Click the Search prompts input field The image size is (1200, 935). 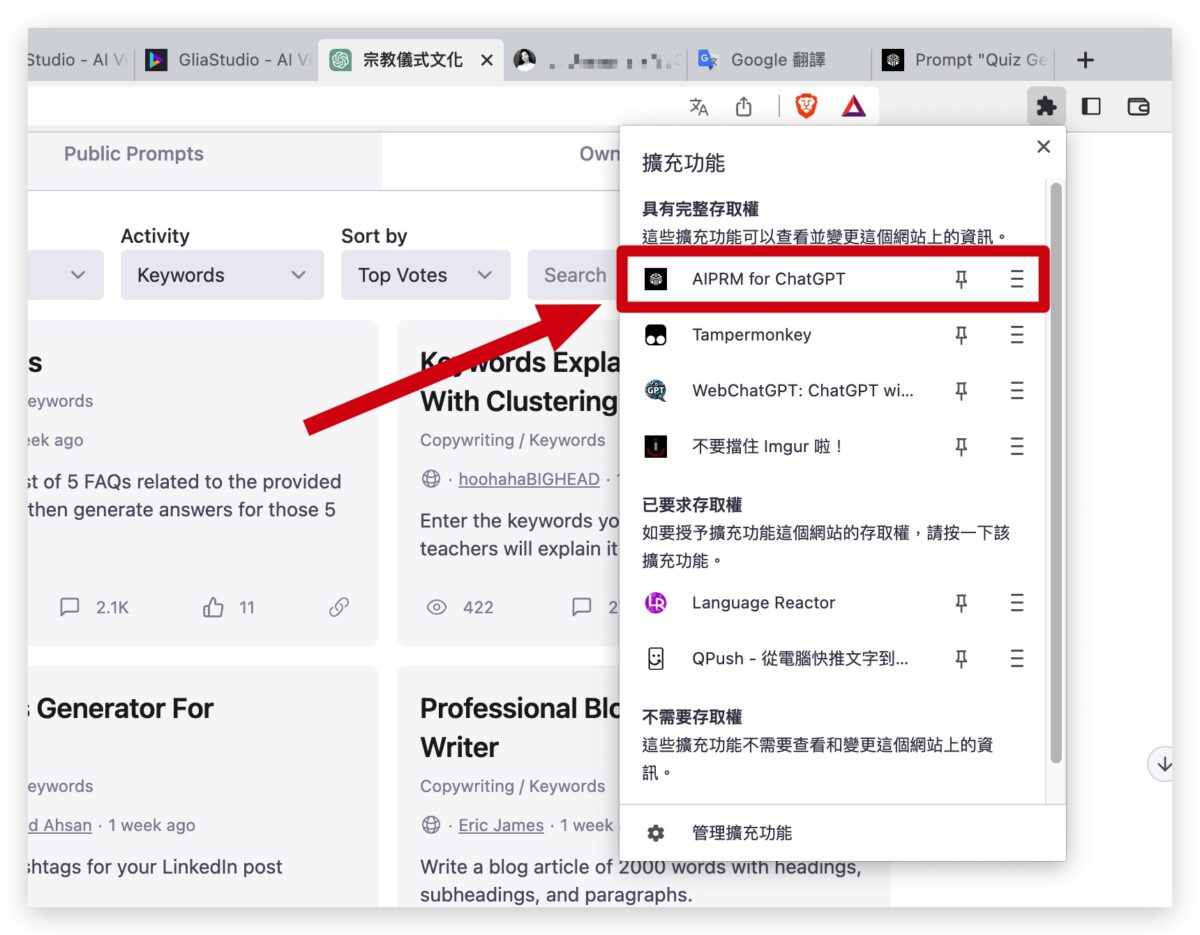point(574,275)
